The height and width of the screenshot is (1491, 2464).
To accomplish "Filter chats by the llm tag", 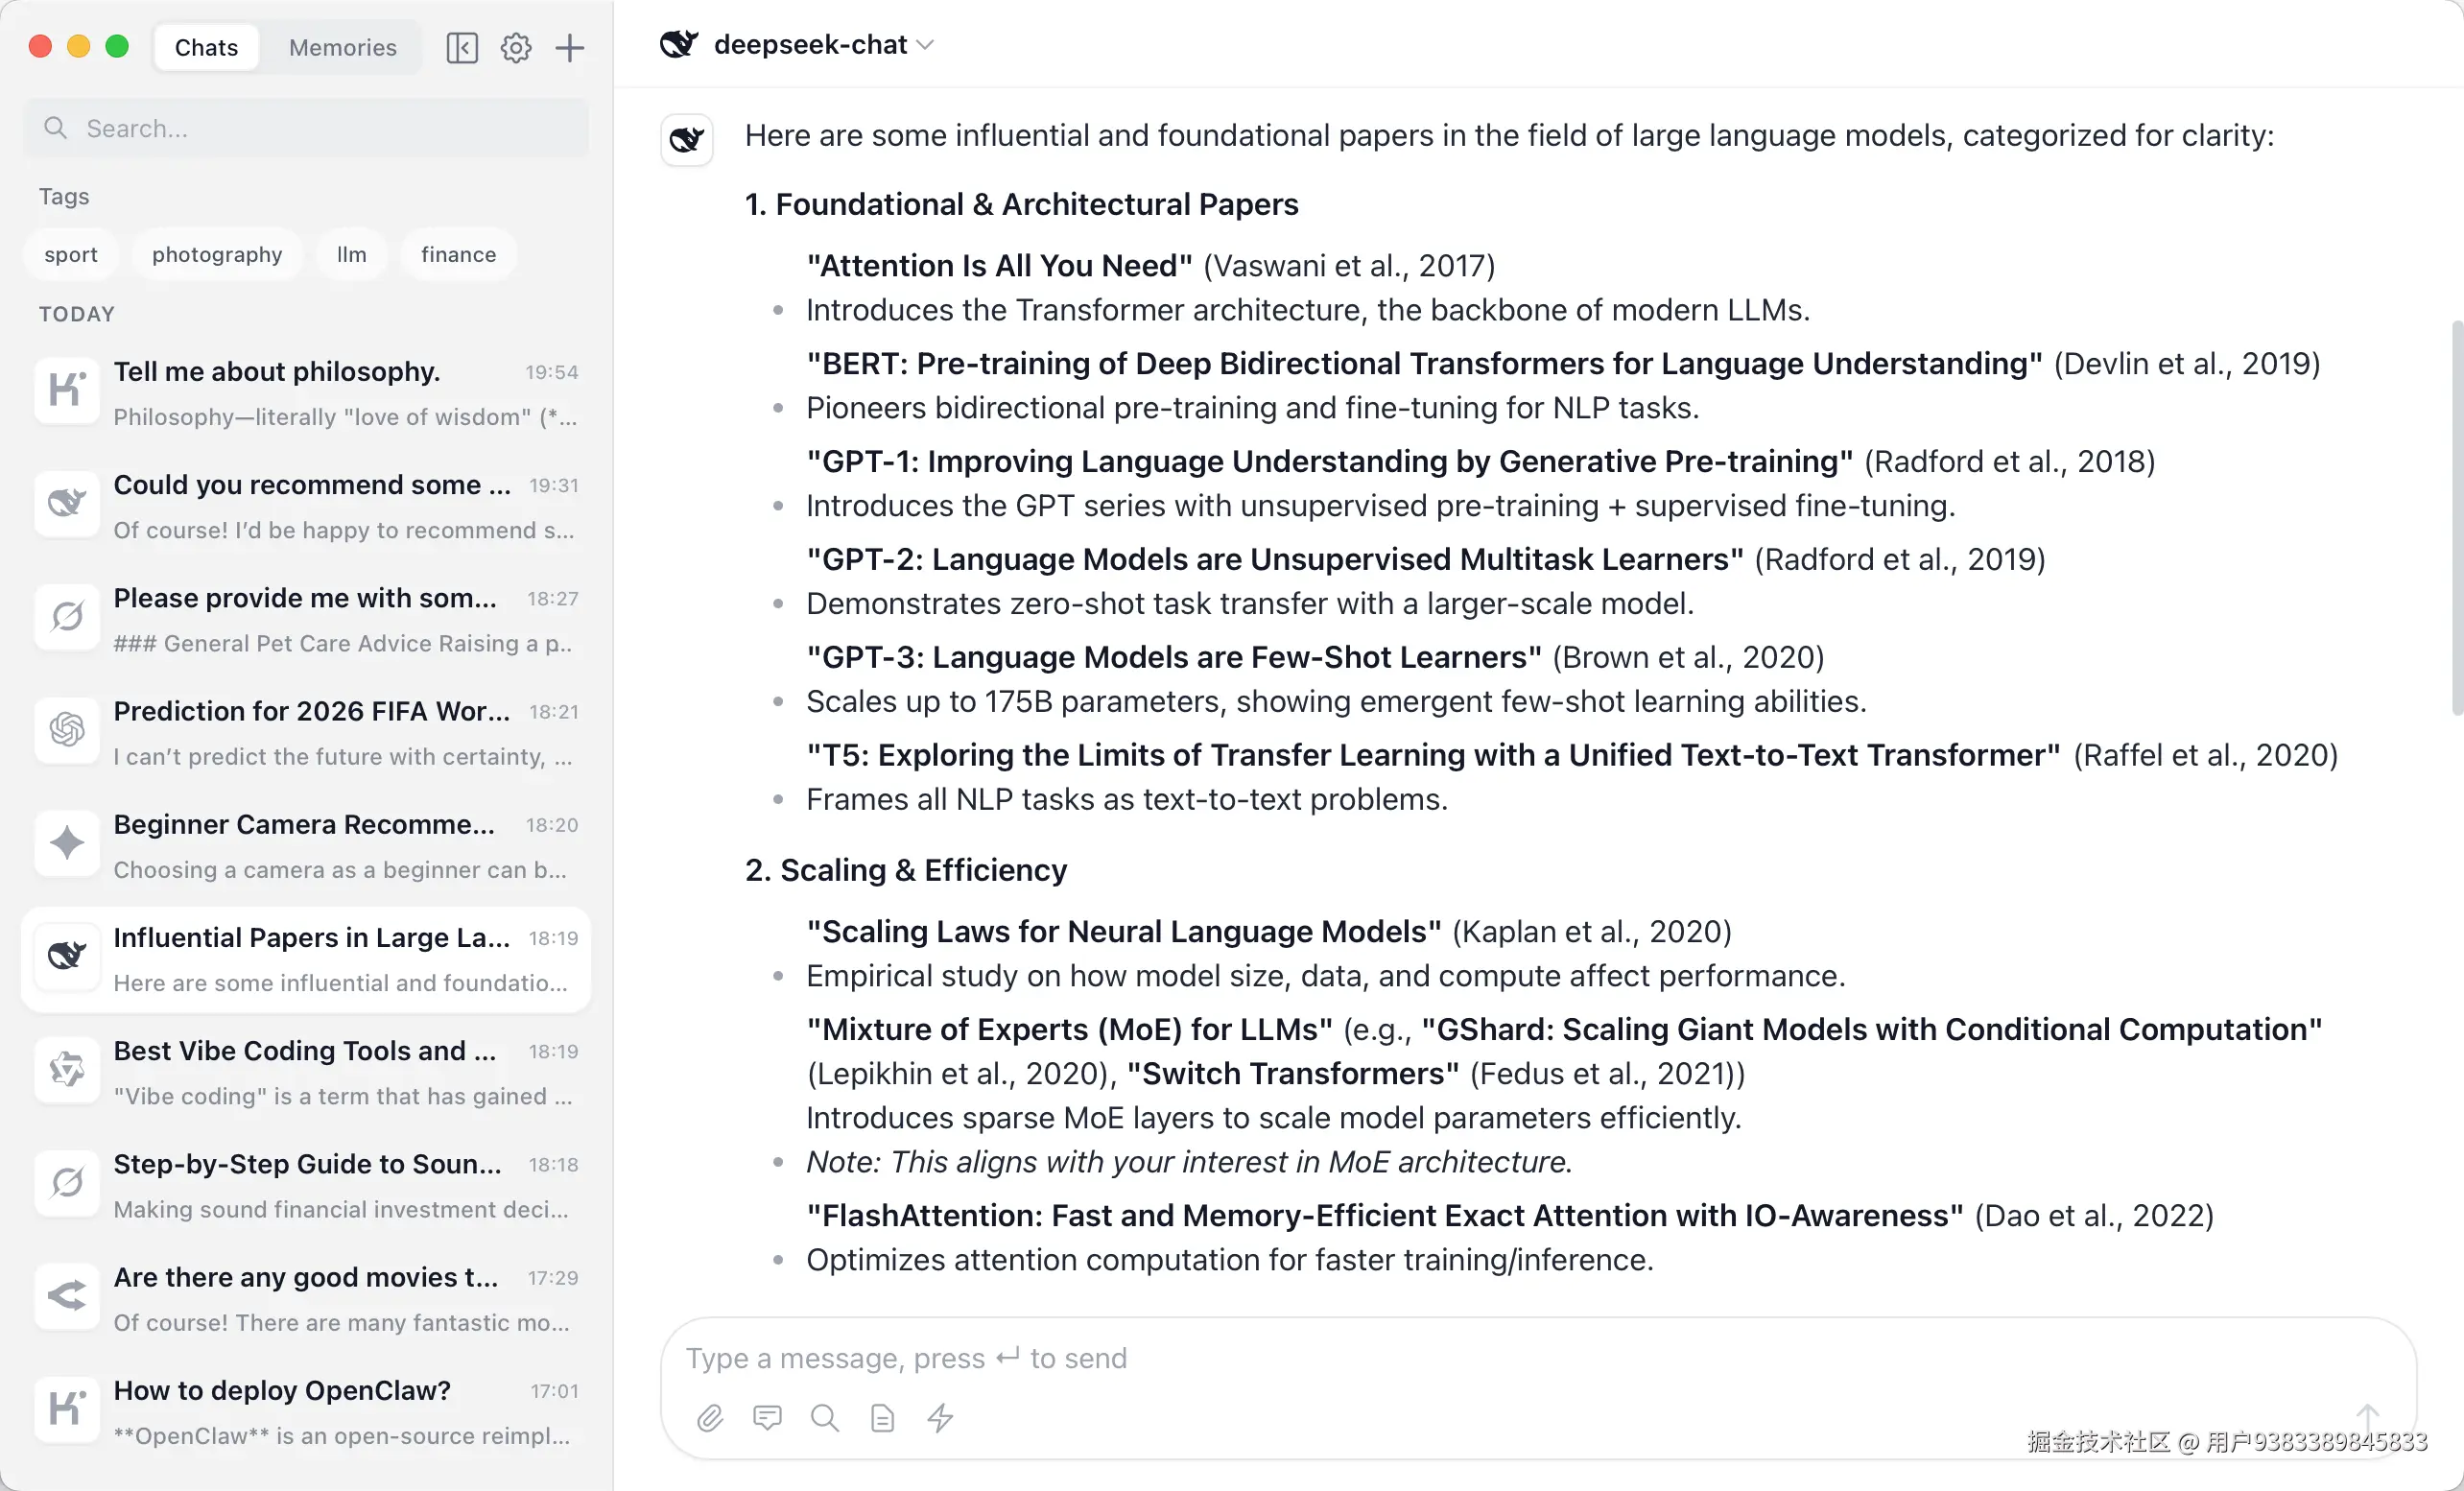I will point(351,254).
